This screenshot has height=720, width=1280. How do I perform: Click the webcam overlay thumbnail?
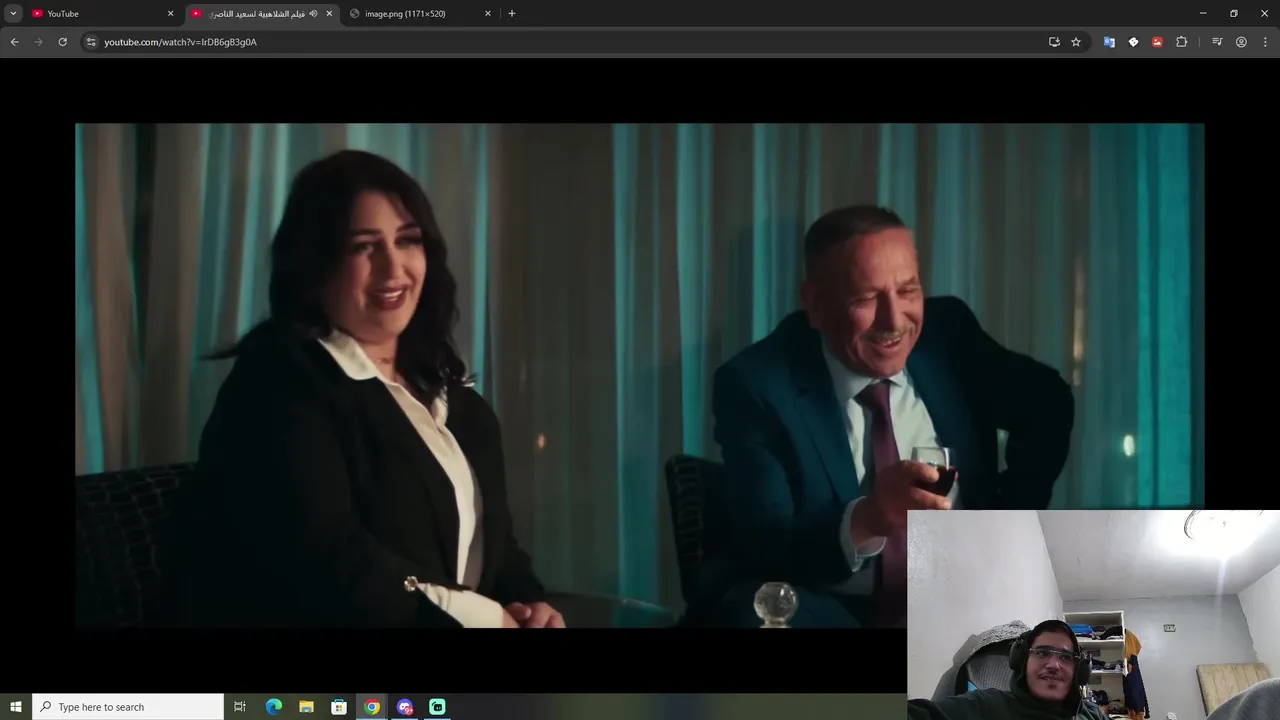pyautogui.click(x=1093, y=615)
